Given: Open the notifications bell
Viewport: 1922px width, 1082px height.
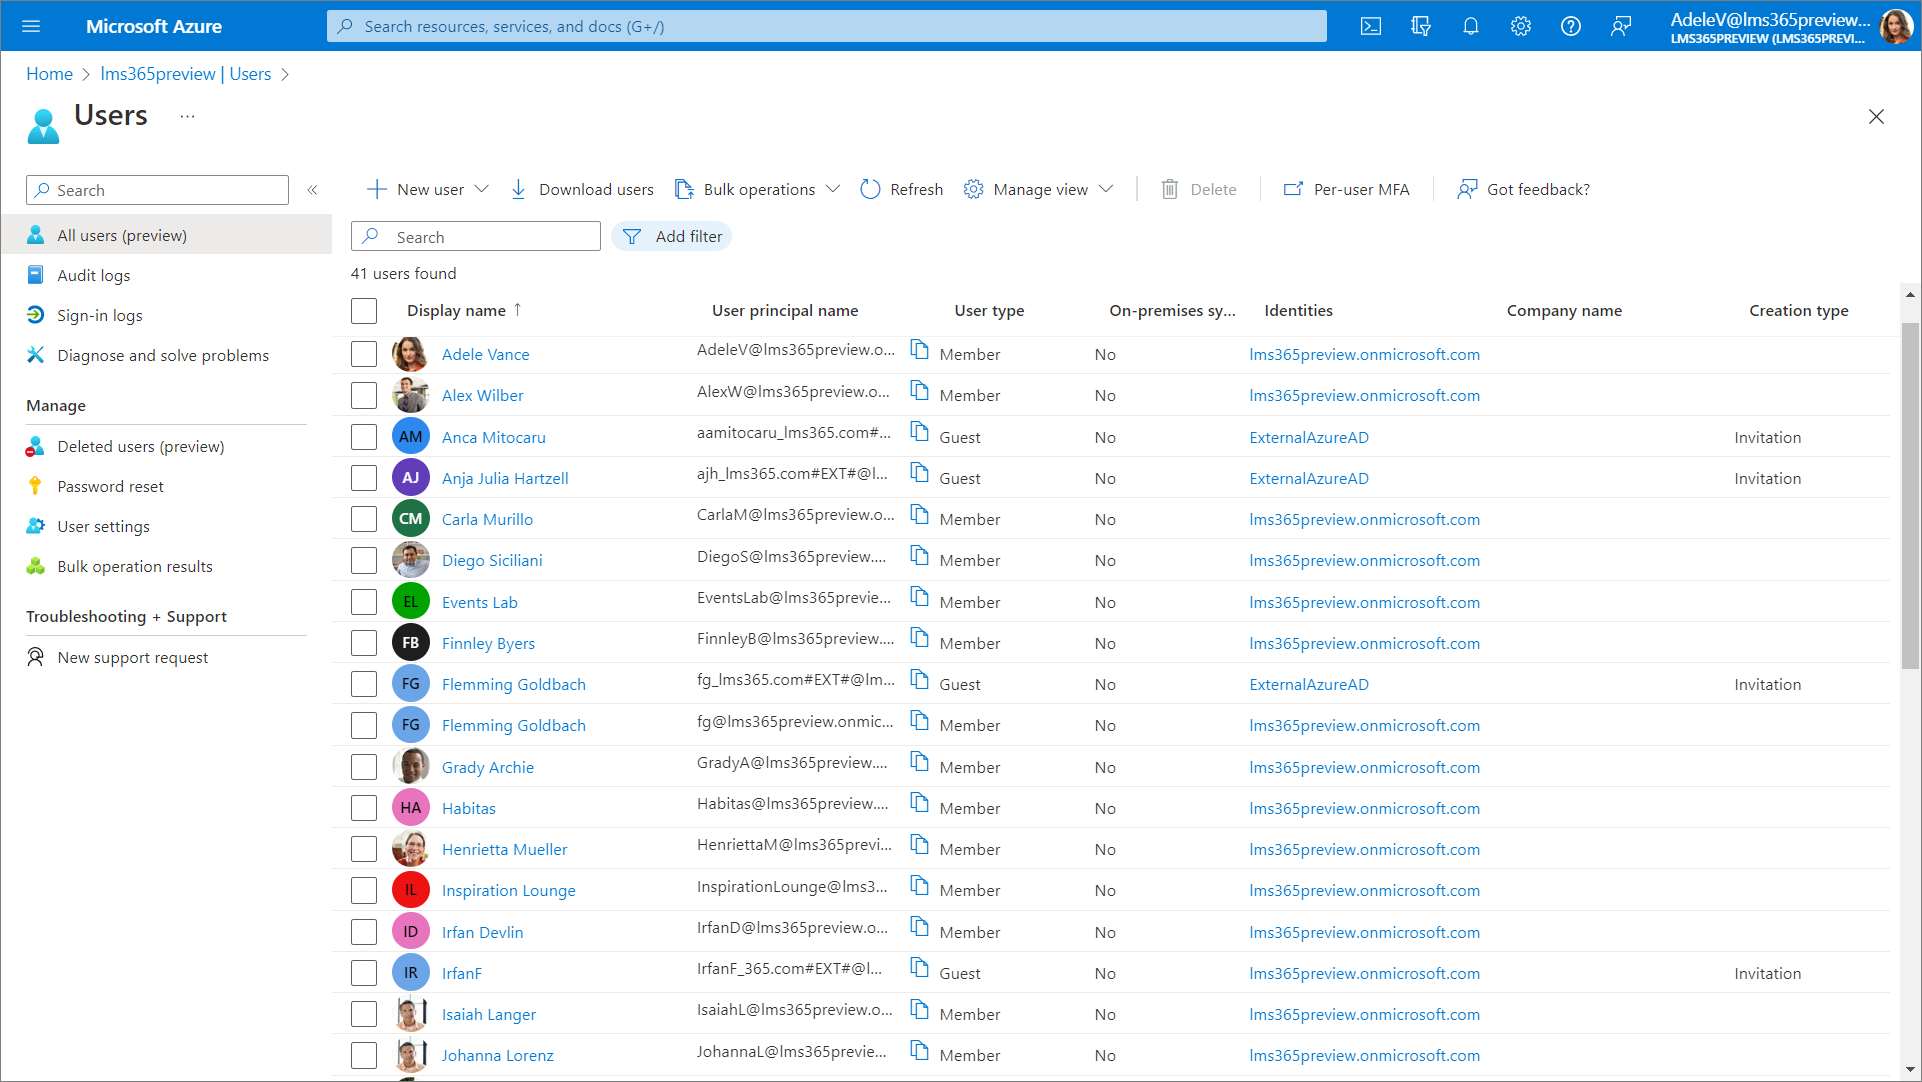Looking at the screenshot, I should 1471,26.
